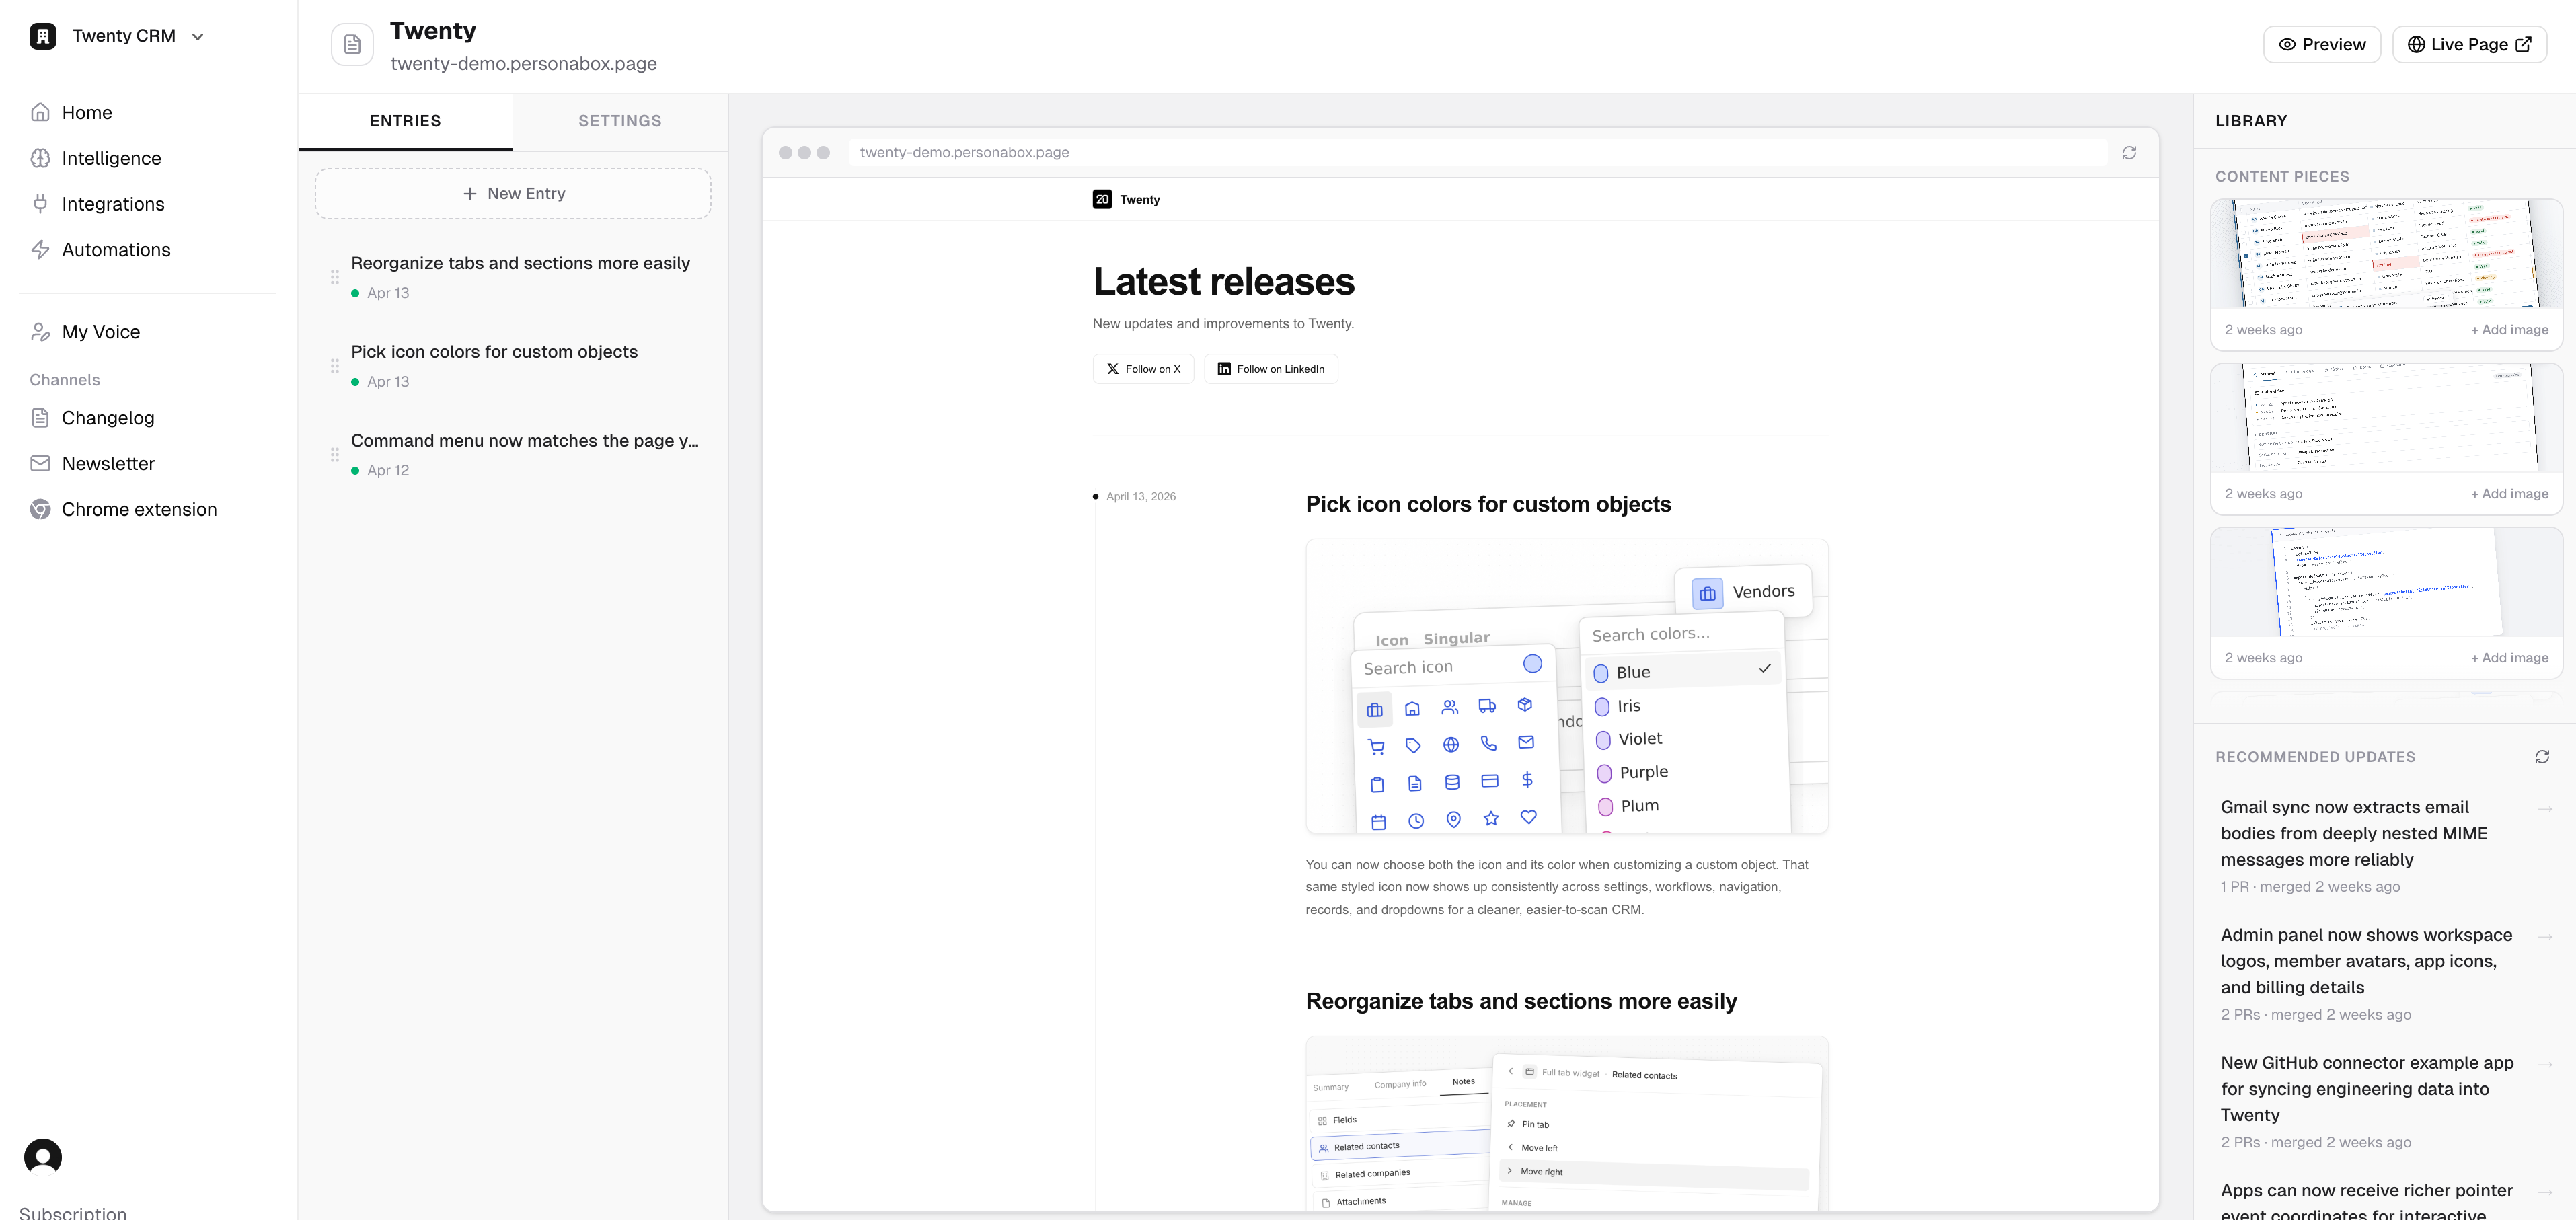Viewport: 2576px width, 1220px height.
Task: Click the Changelog document icon
Action: coord(40,418)
